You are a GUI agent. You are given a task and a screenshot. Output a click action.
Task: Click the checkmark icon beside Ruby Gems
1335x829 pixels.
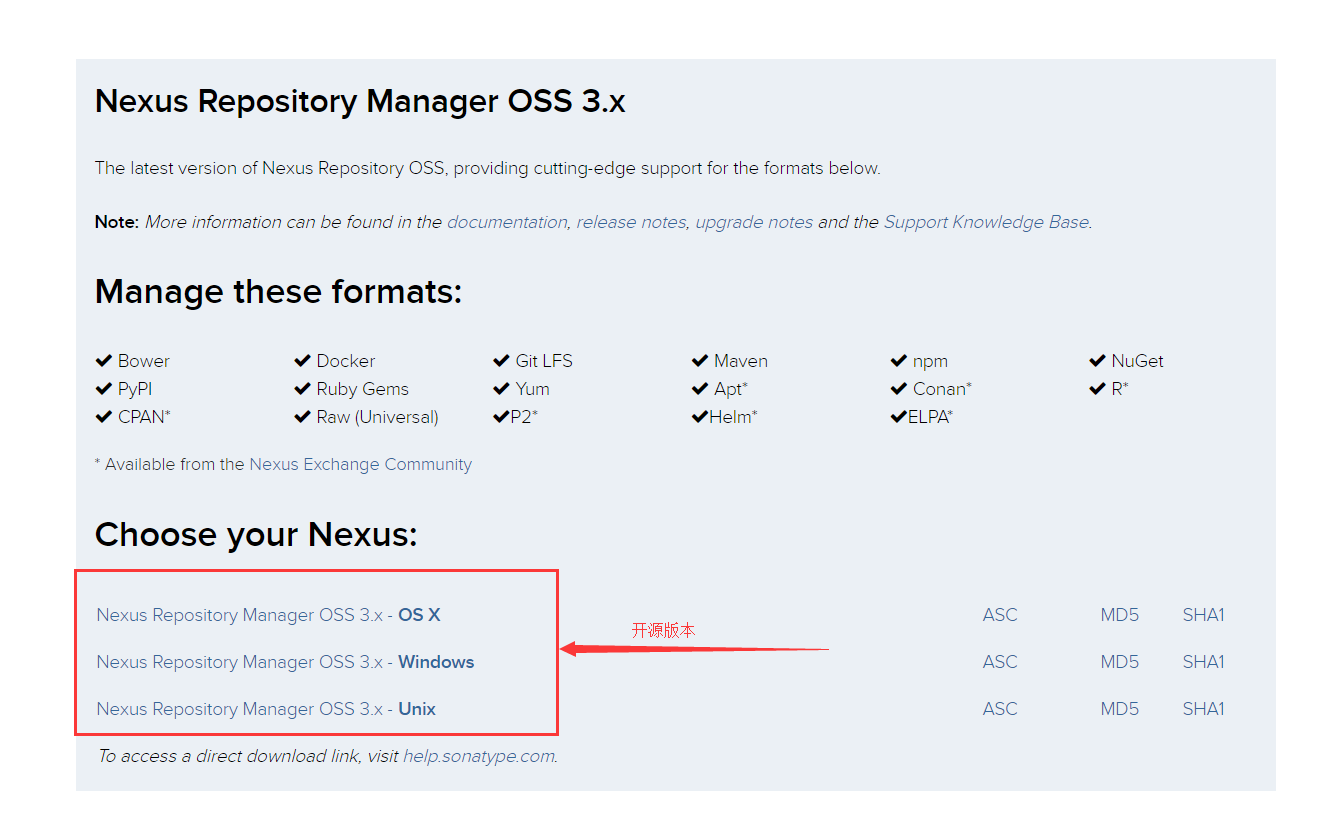pos(302,389)
